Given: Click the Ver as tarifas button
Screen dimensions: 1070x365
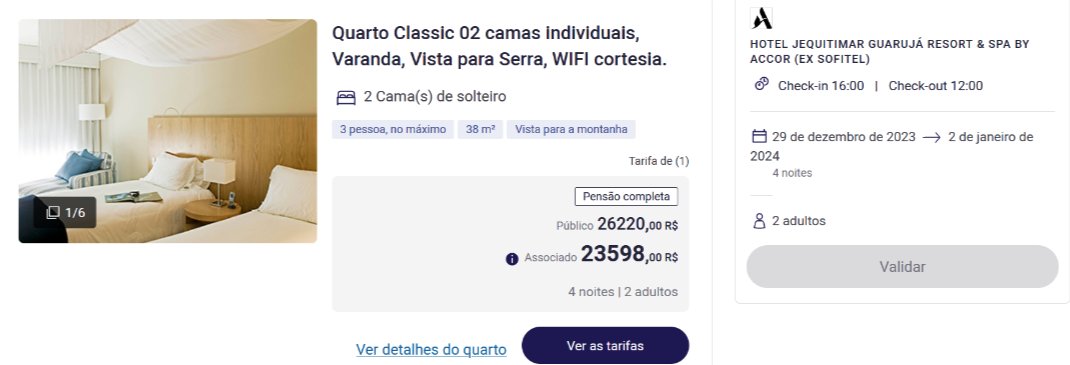Looking at the screenshot, I should 605,345.
